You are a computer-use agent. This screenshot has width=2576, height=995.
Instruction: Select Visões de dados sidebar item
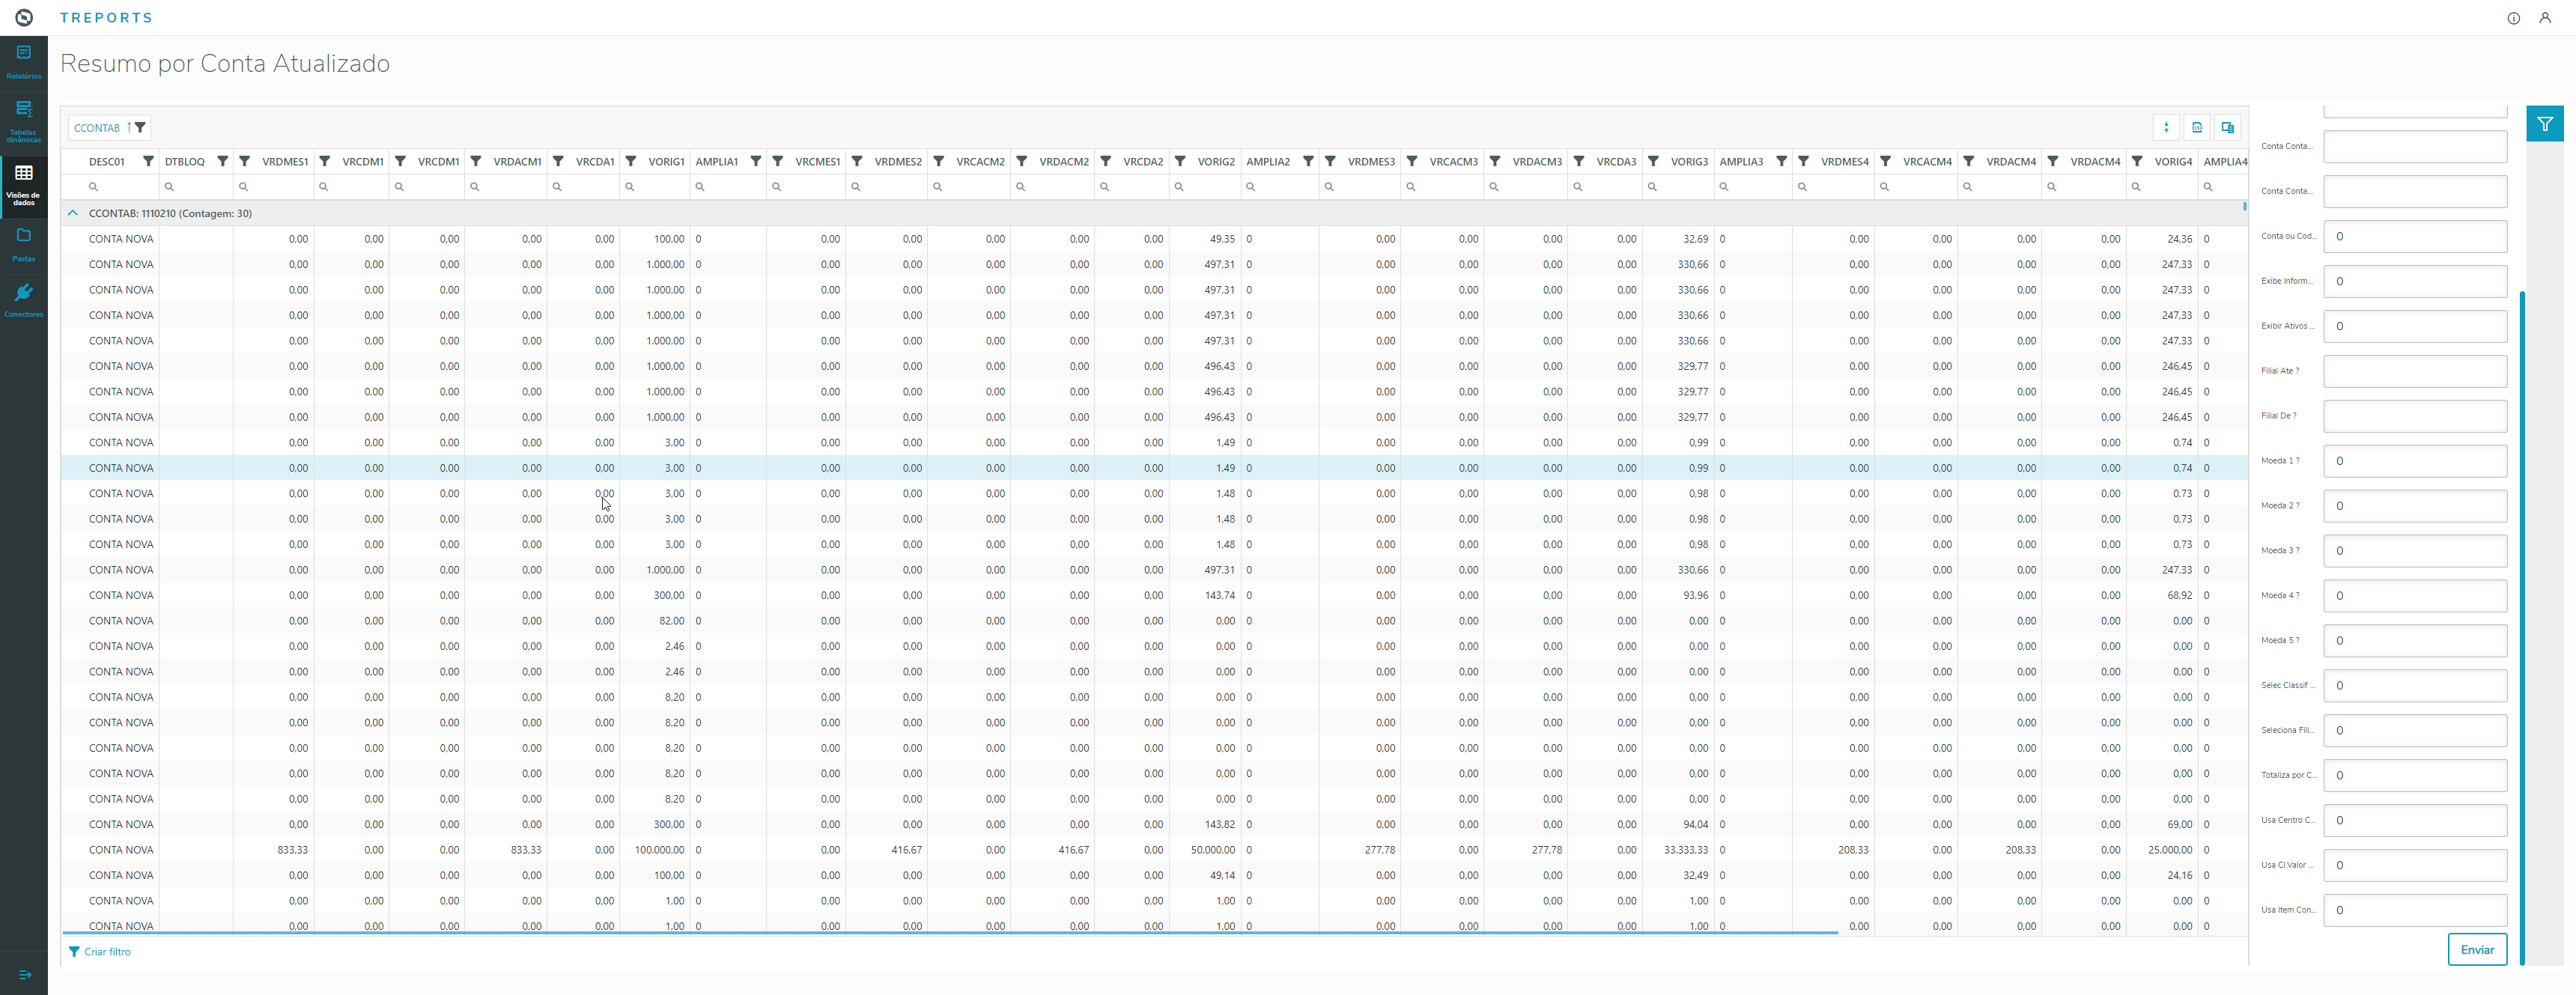pyautogui.click(x=24, y=184)
